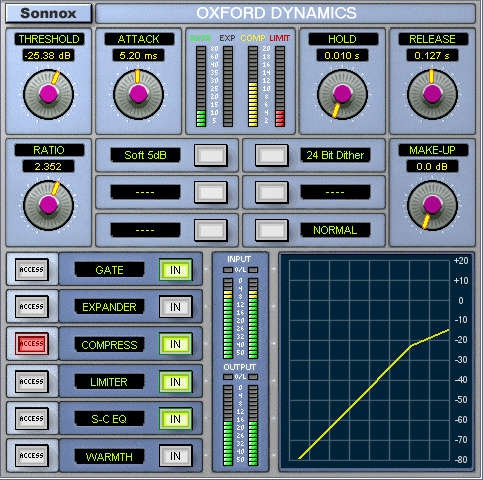
Task: Click the COMPRESS label
Action: point(109,345)
